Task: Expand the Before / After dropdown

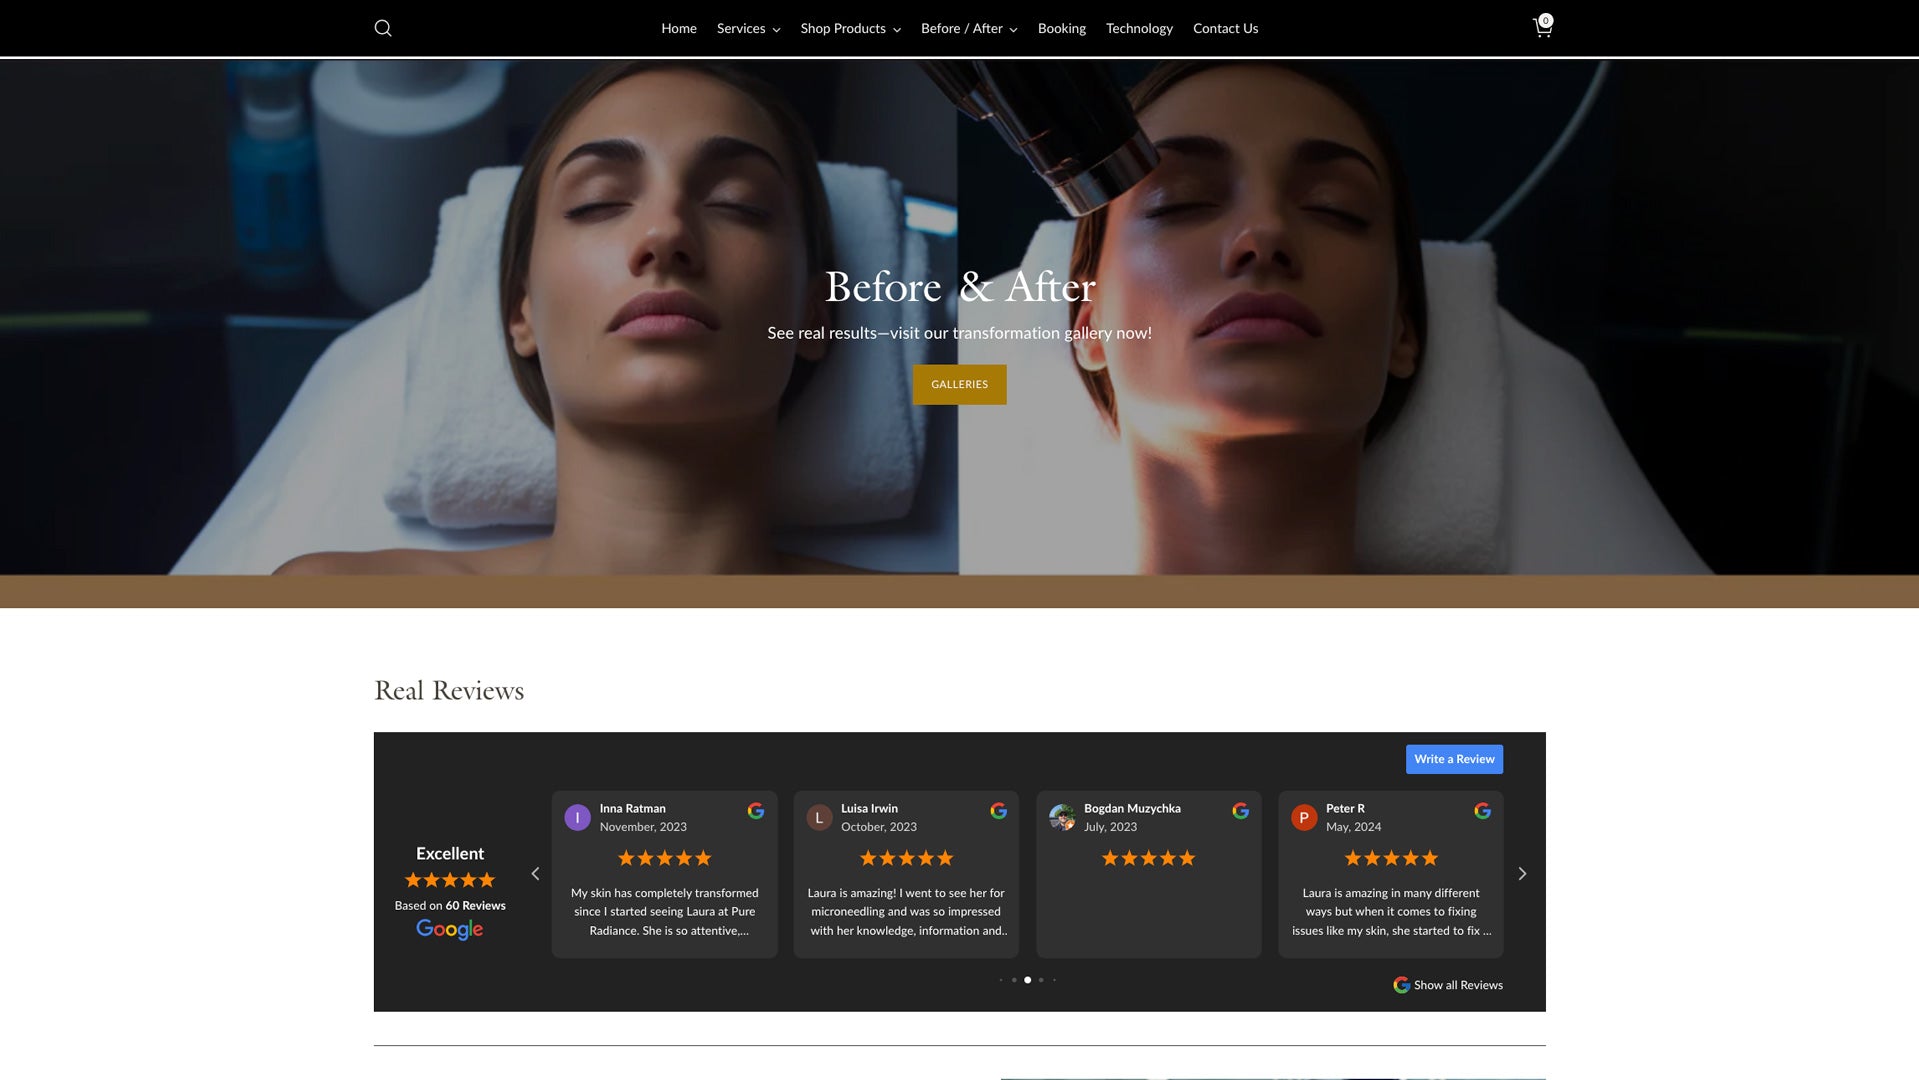Action: 968,28
